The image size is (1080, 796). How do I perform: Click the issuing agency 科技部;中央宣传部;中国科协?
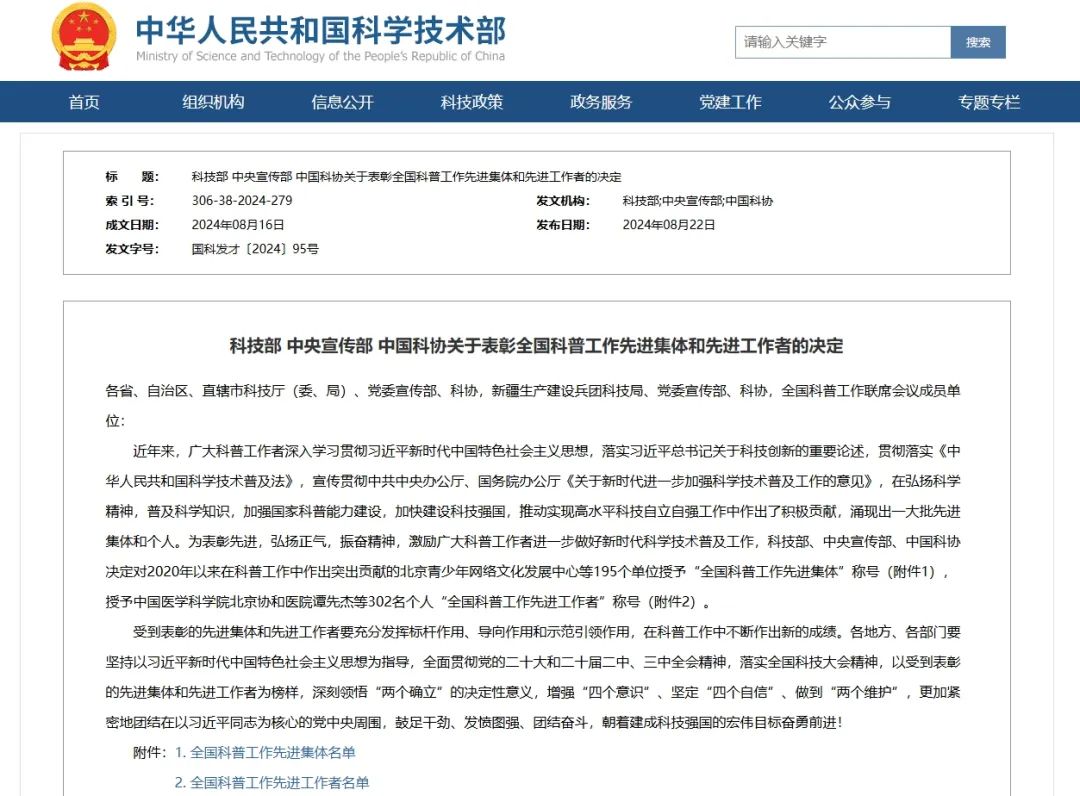coord(698,201)
